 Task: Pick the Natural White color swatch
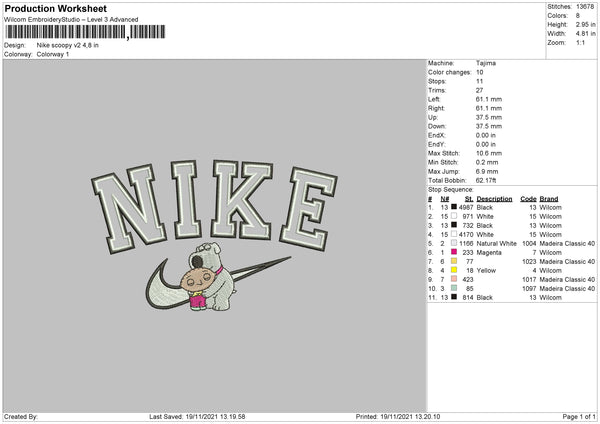coord(454,243)
